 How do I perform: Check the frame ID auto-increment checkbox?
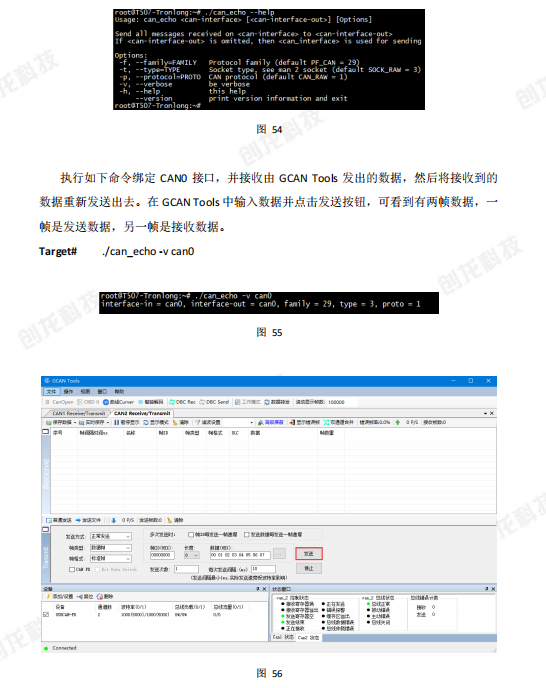[191, 534]
